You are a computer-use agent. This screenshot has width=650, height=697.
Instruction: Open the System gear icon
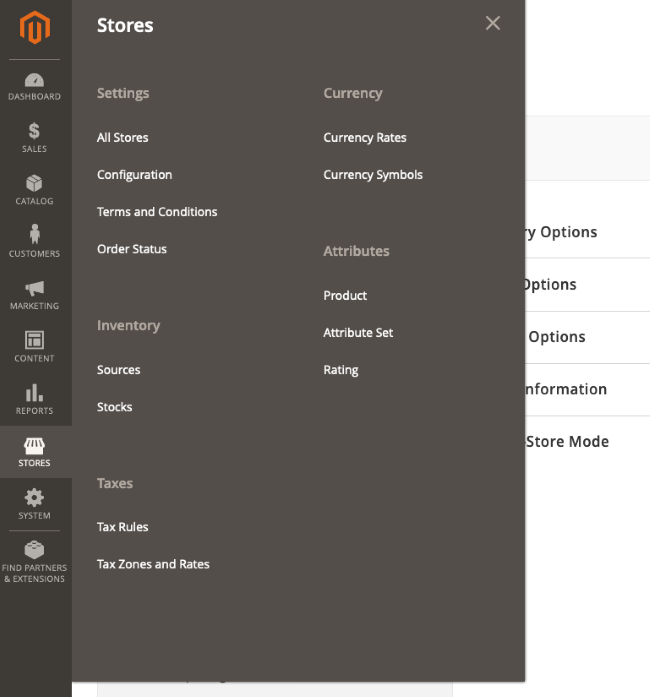tap(35, 498)
